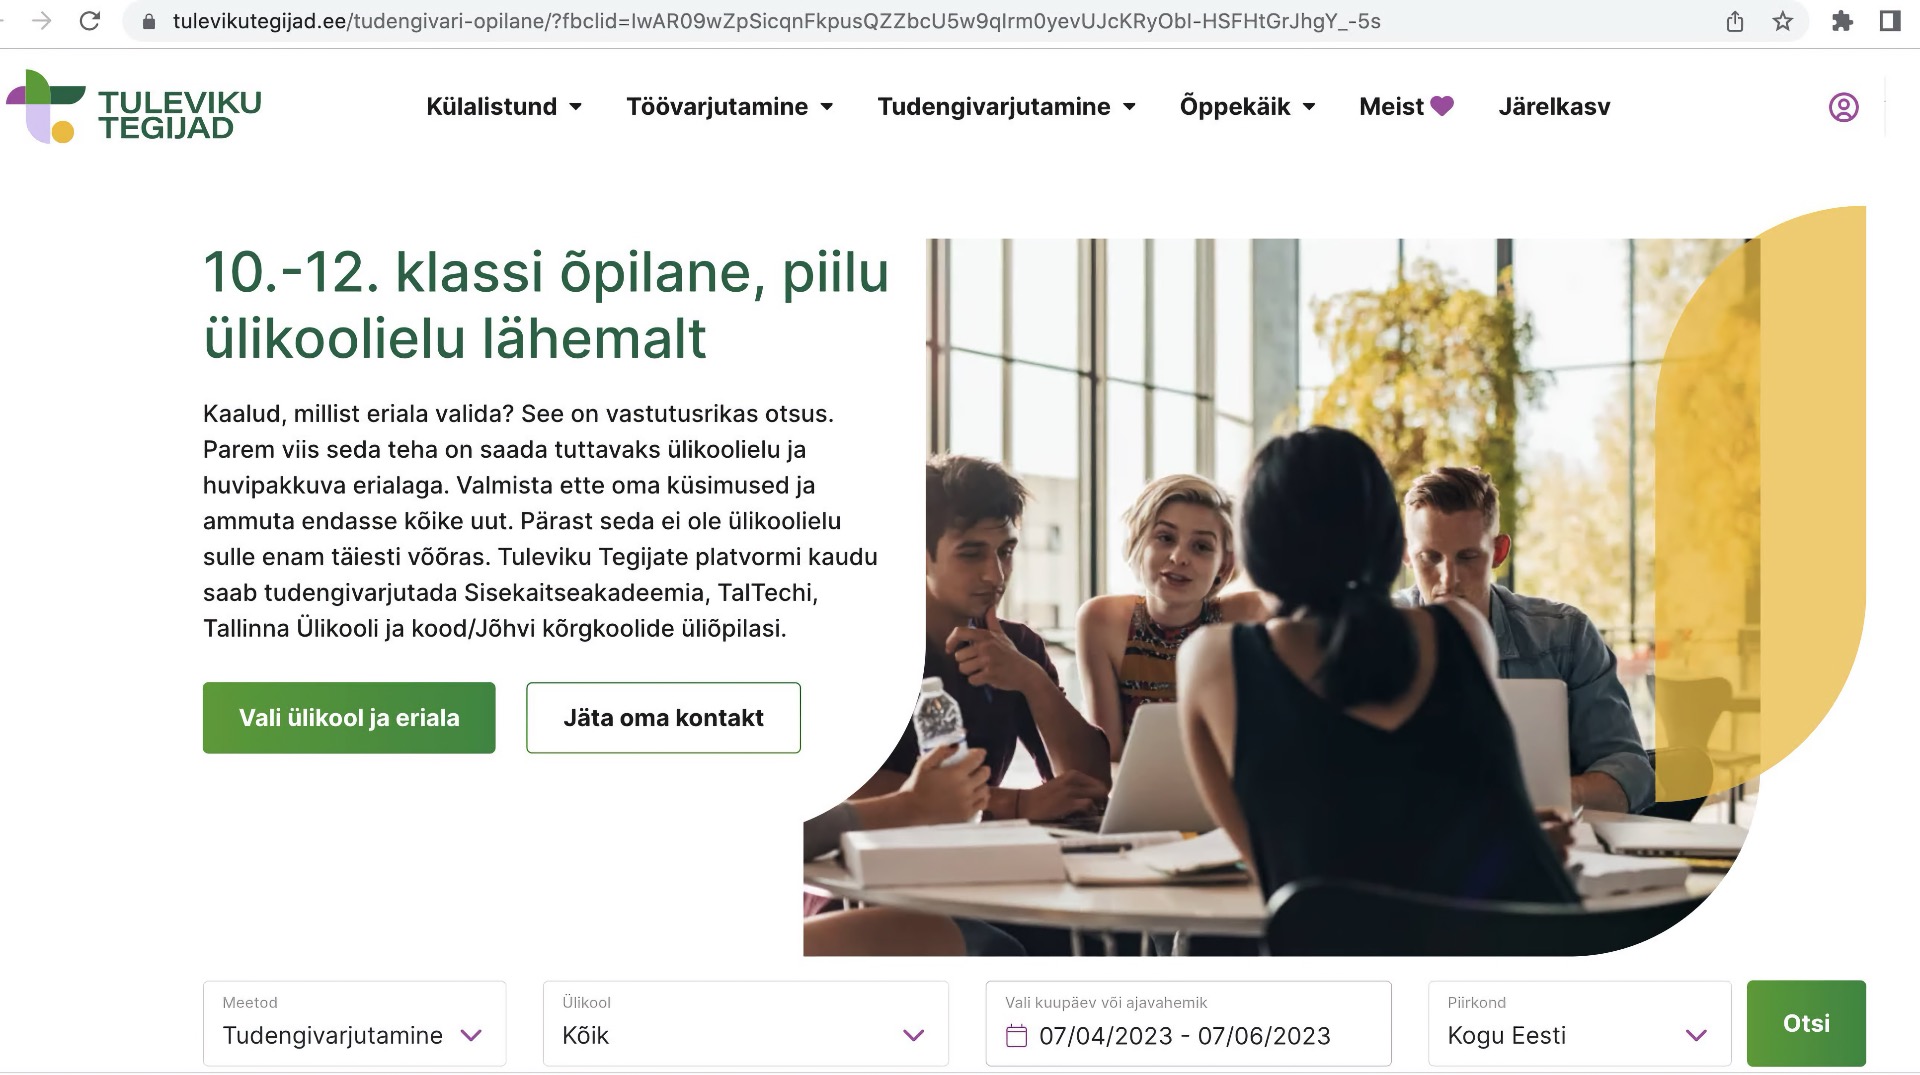Go to the Järelkasv page

pos(1554,107)
